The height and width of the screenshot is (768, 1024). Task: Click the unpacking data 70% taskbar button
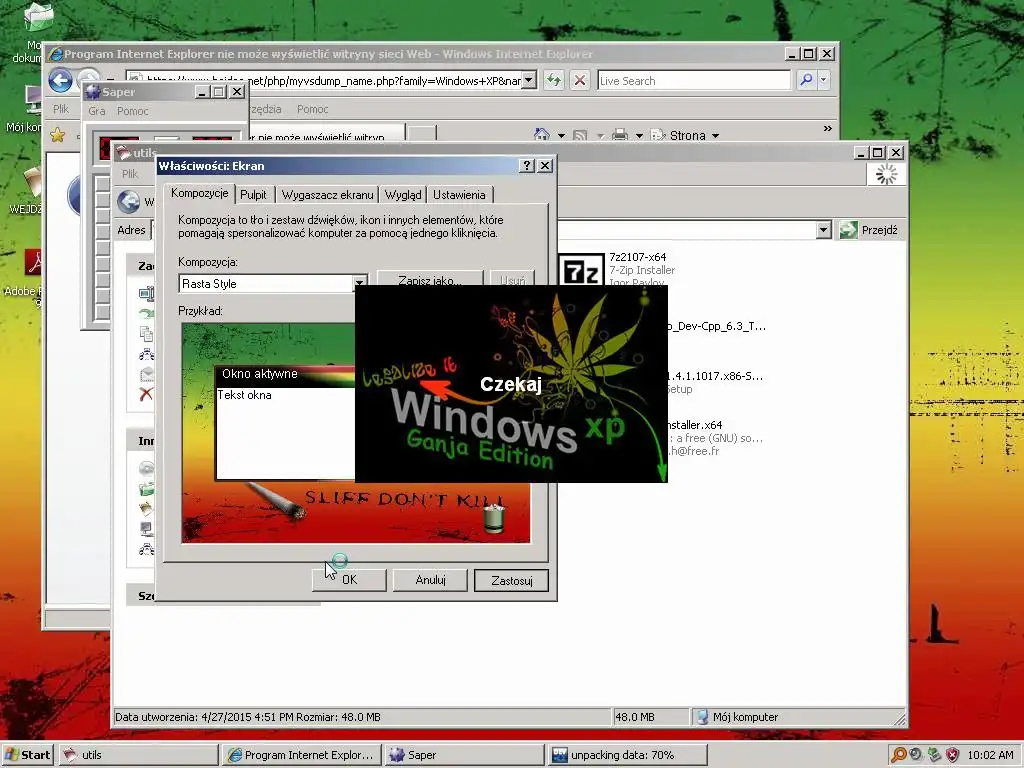pos(626,755)
